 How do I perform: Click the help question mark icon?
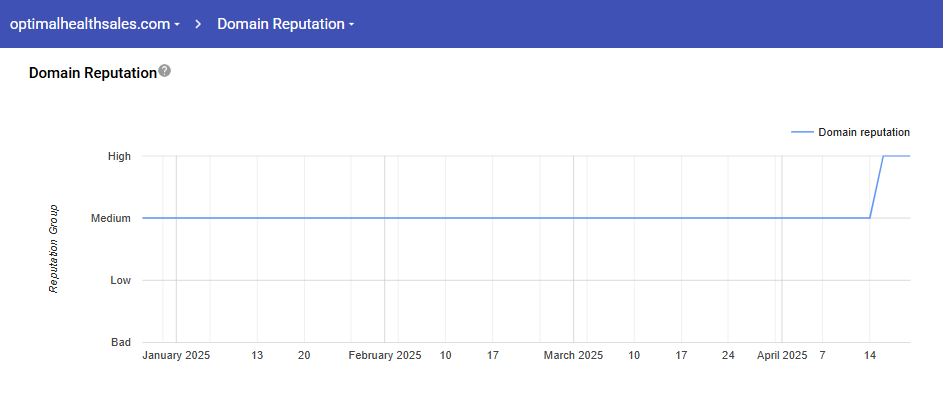coord(165,71)
